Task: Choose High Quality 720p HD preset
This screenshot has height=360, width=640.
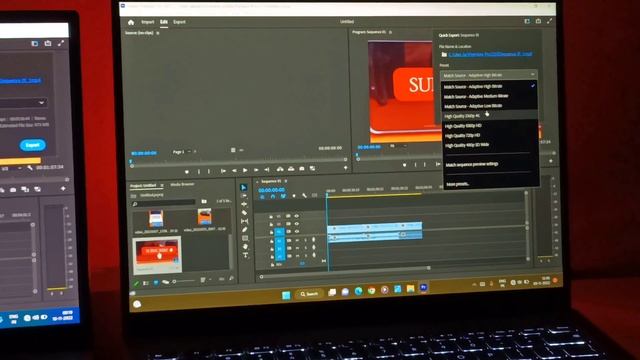Action: pos(490,136)
